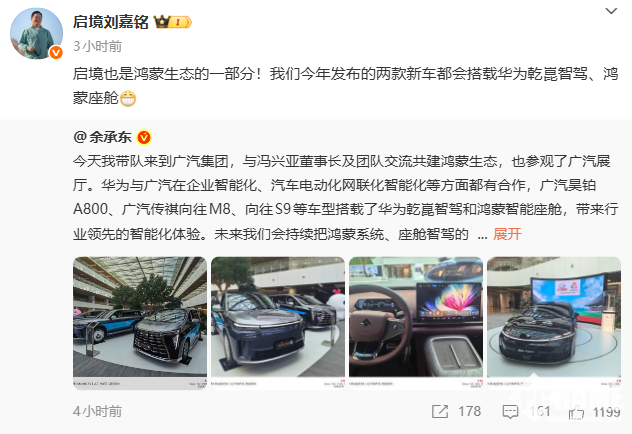Click the 4小时前 quoted post timestamp

coord(98,411)
